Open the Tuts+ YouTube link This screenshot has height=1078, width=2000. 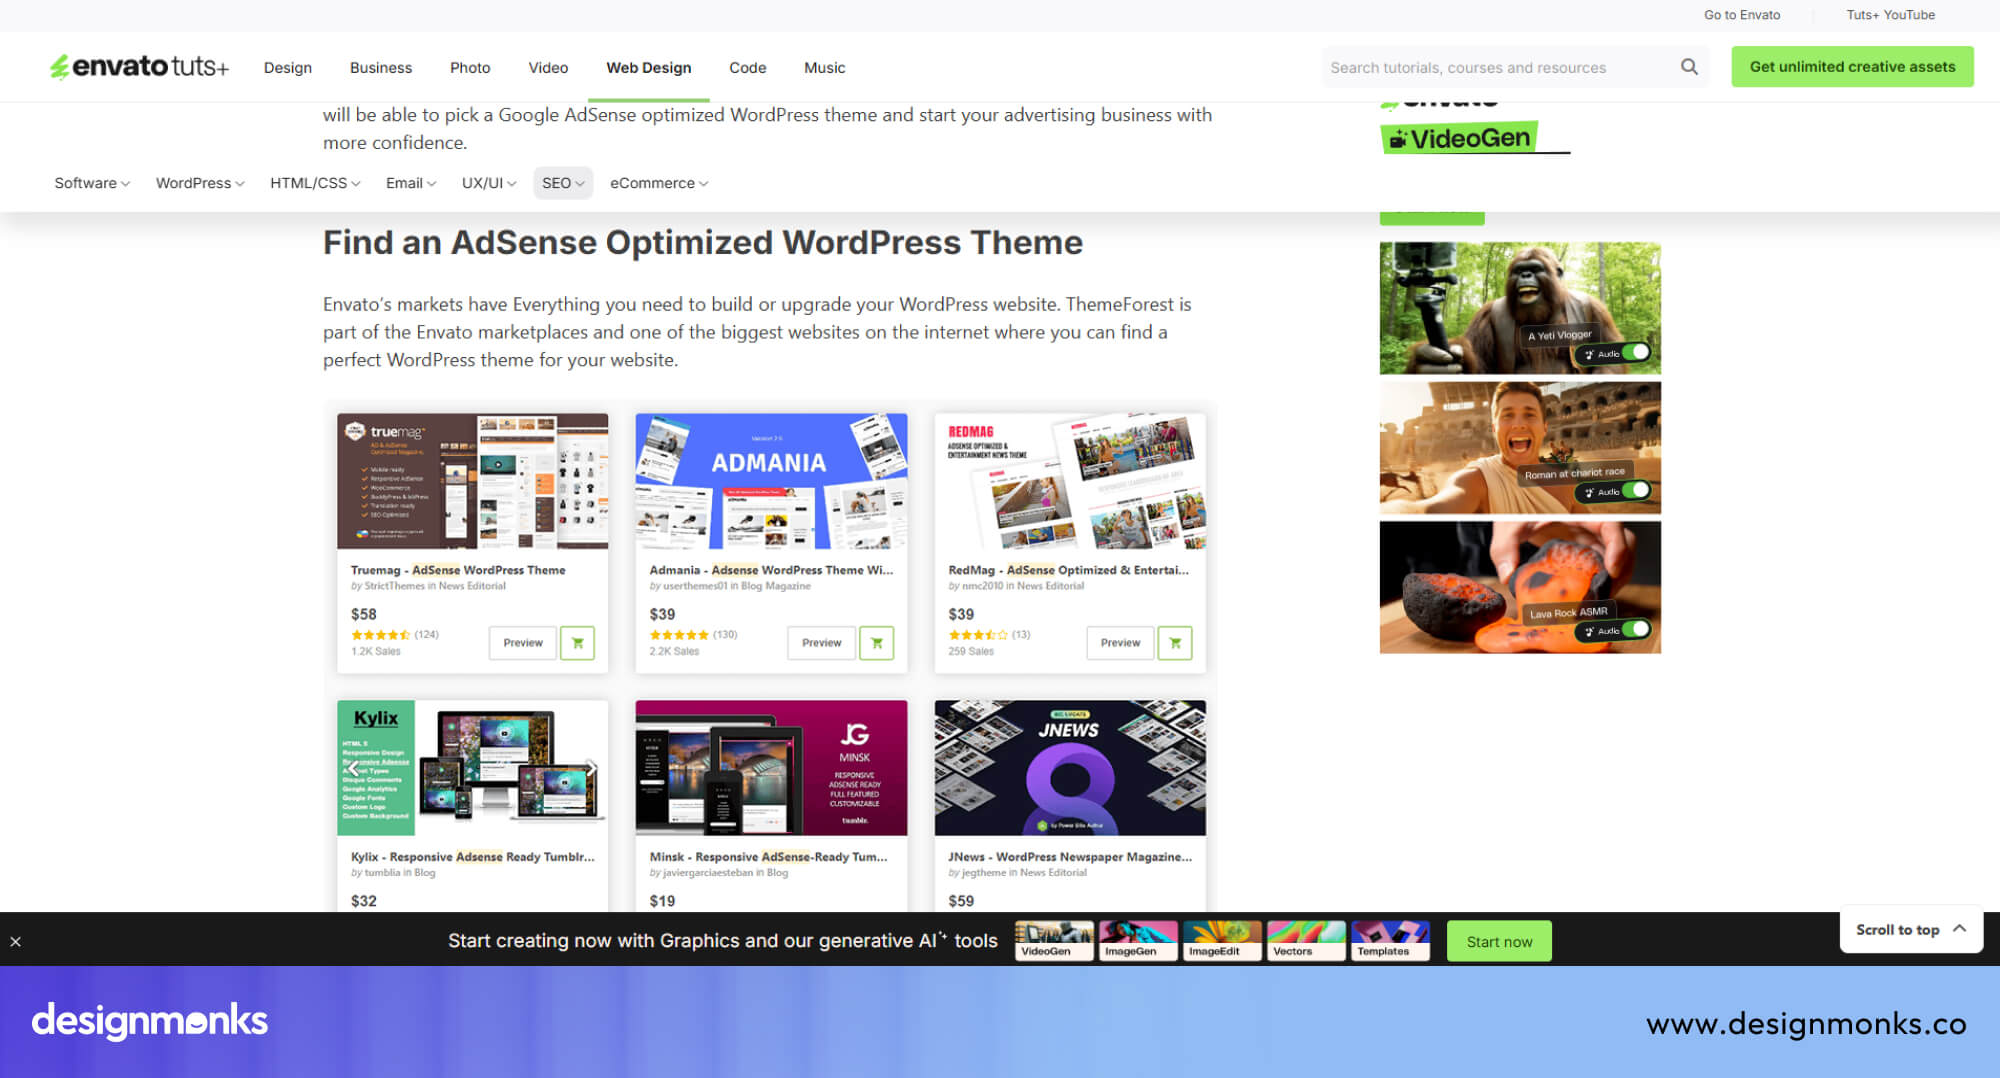pos(1890,15)
